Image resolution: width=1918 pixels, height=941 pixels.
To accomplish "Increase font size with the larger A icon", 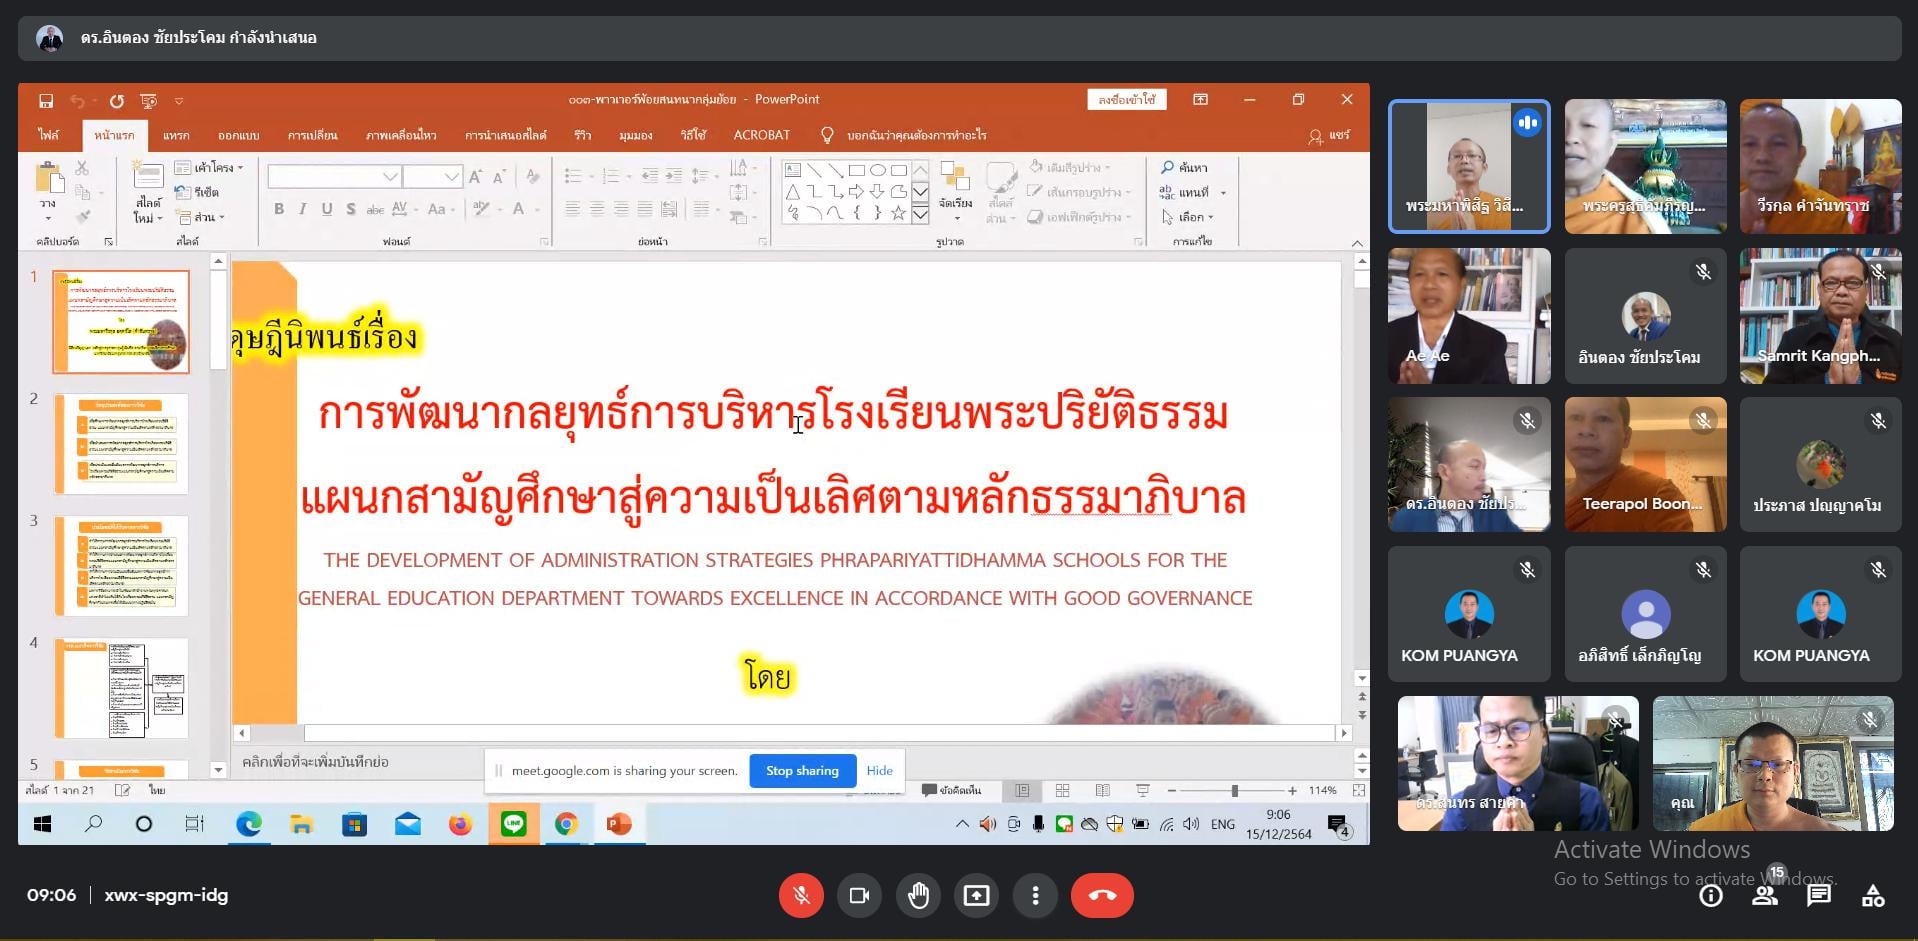I will pyautogui.click(x=476, y=177).
